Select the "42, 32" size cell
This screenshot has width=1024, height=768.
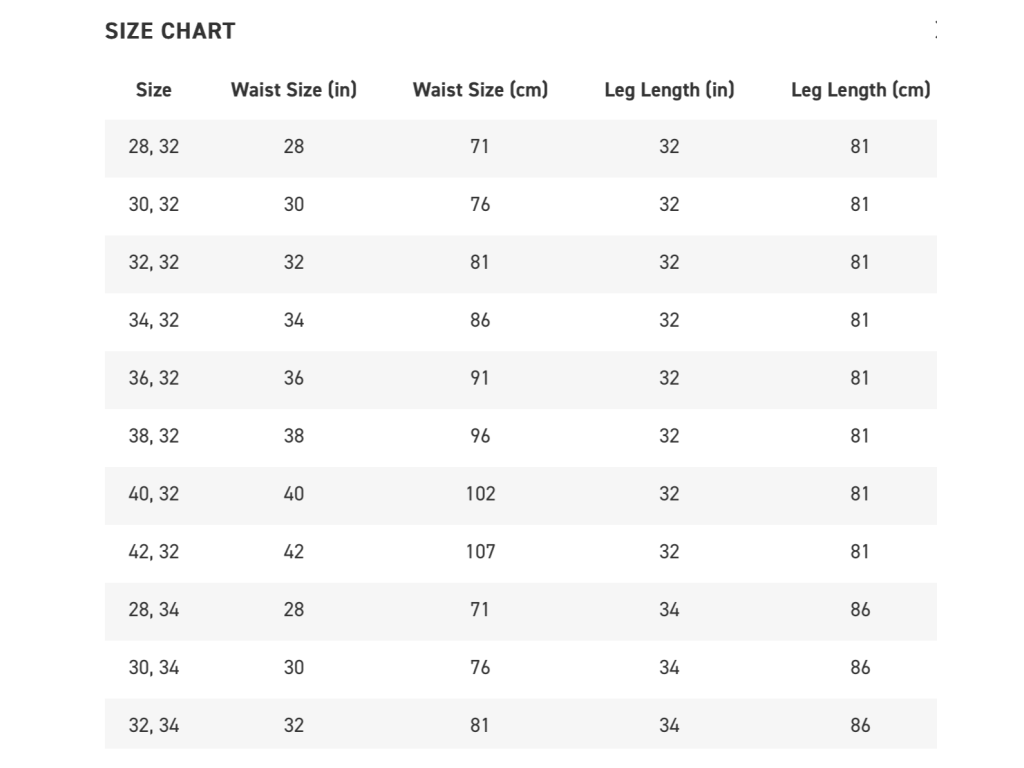154,552
